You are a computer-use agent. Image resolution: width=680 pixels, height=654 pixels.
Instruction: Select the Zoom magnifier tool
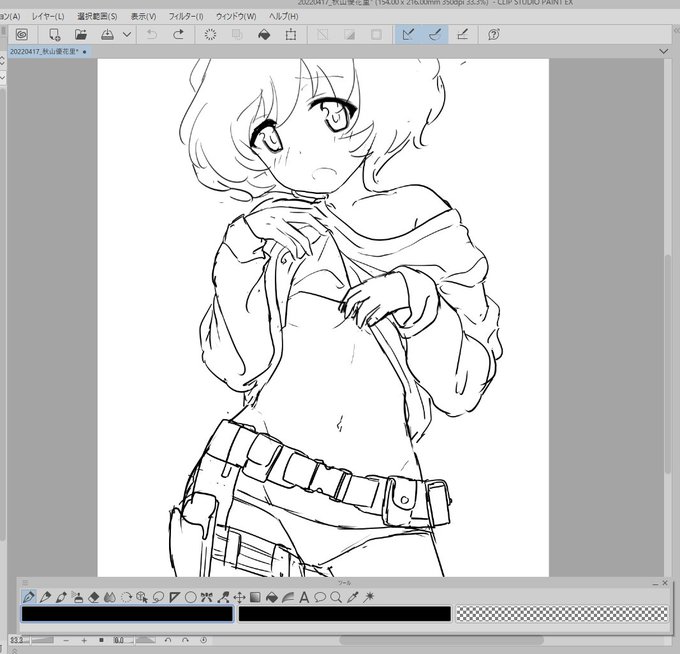[x=336, y=597]
